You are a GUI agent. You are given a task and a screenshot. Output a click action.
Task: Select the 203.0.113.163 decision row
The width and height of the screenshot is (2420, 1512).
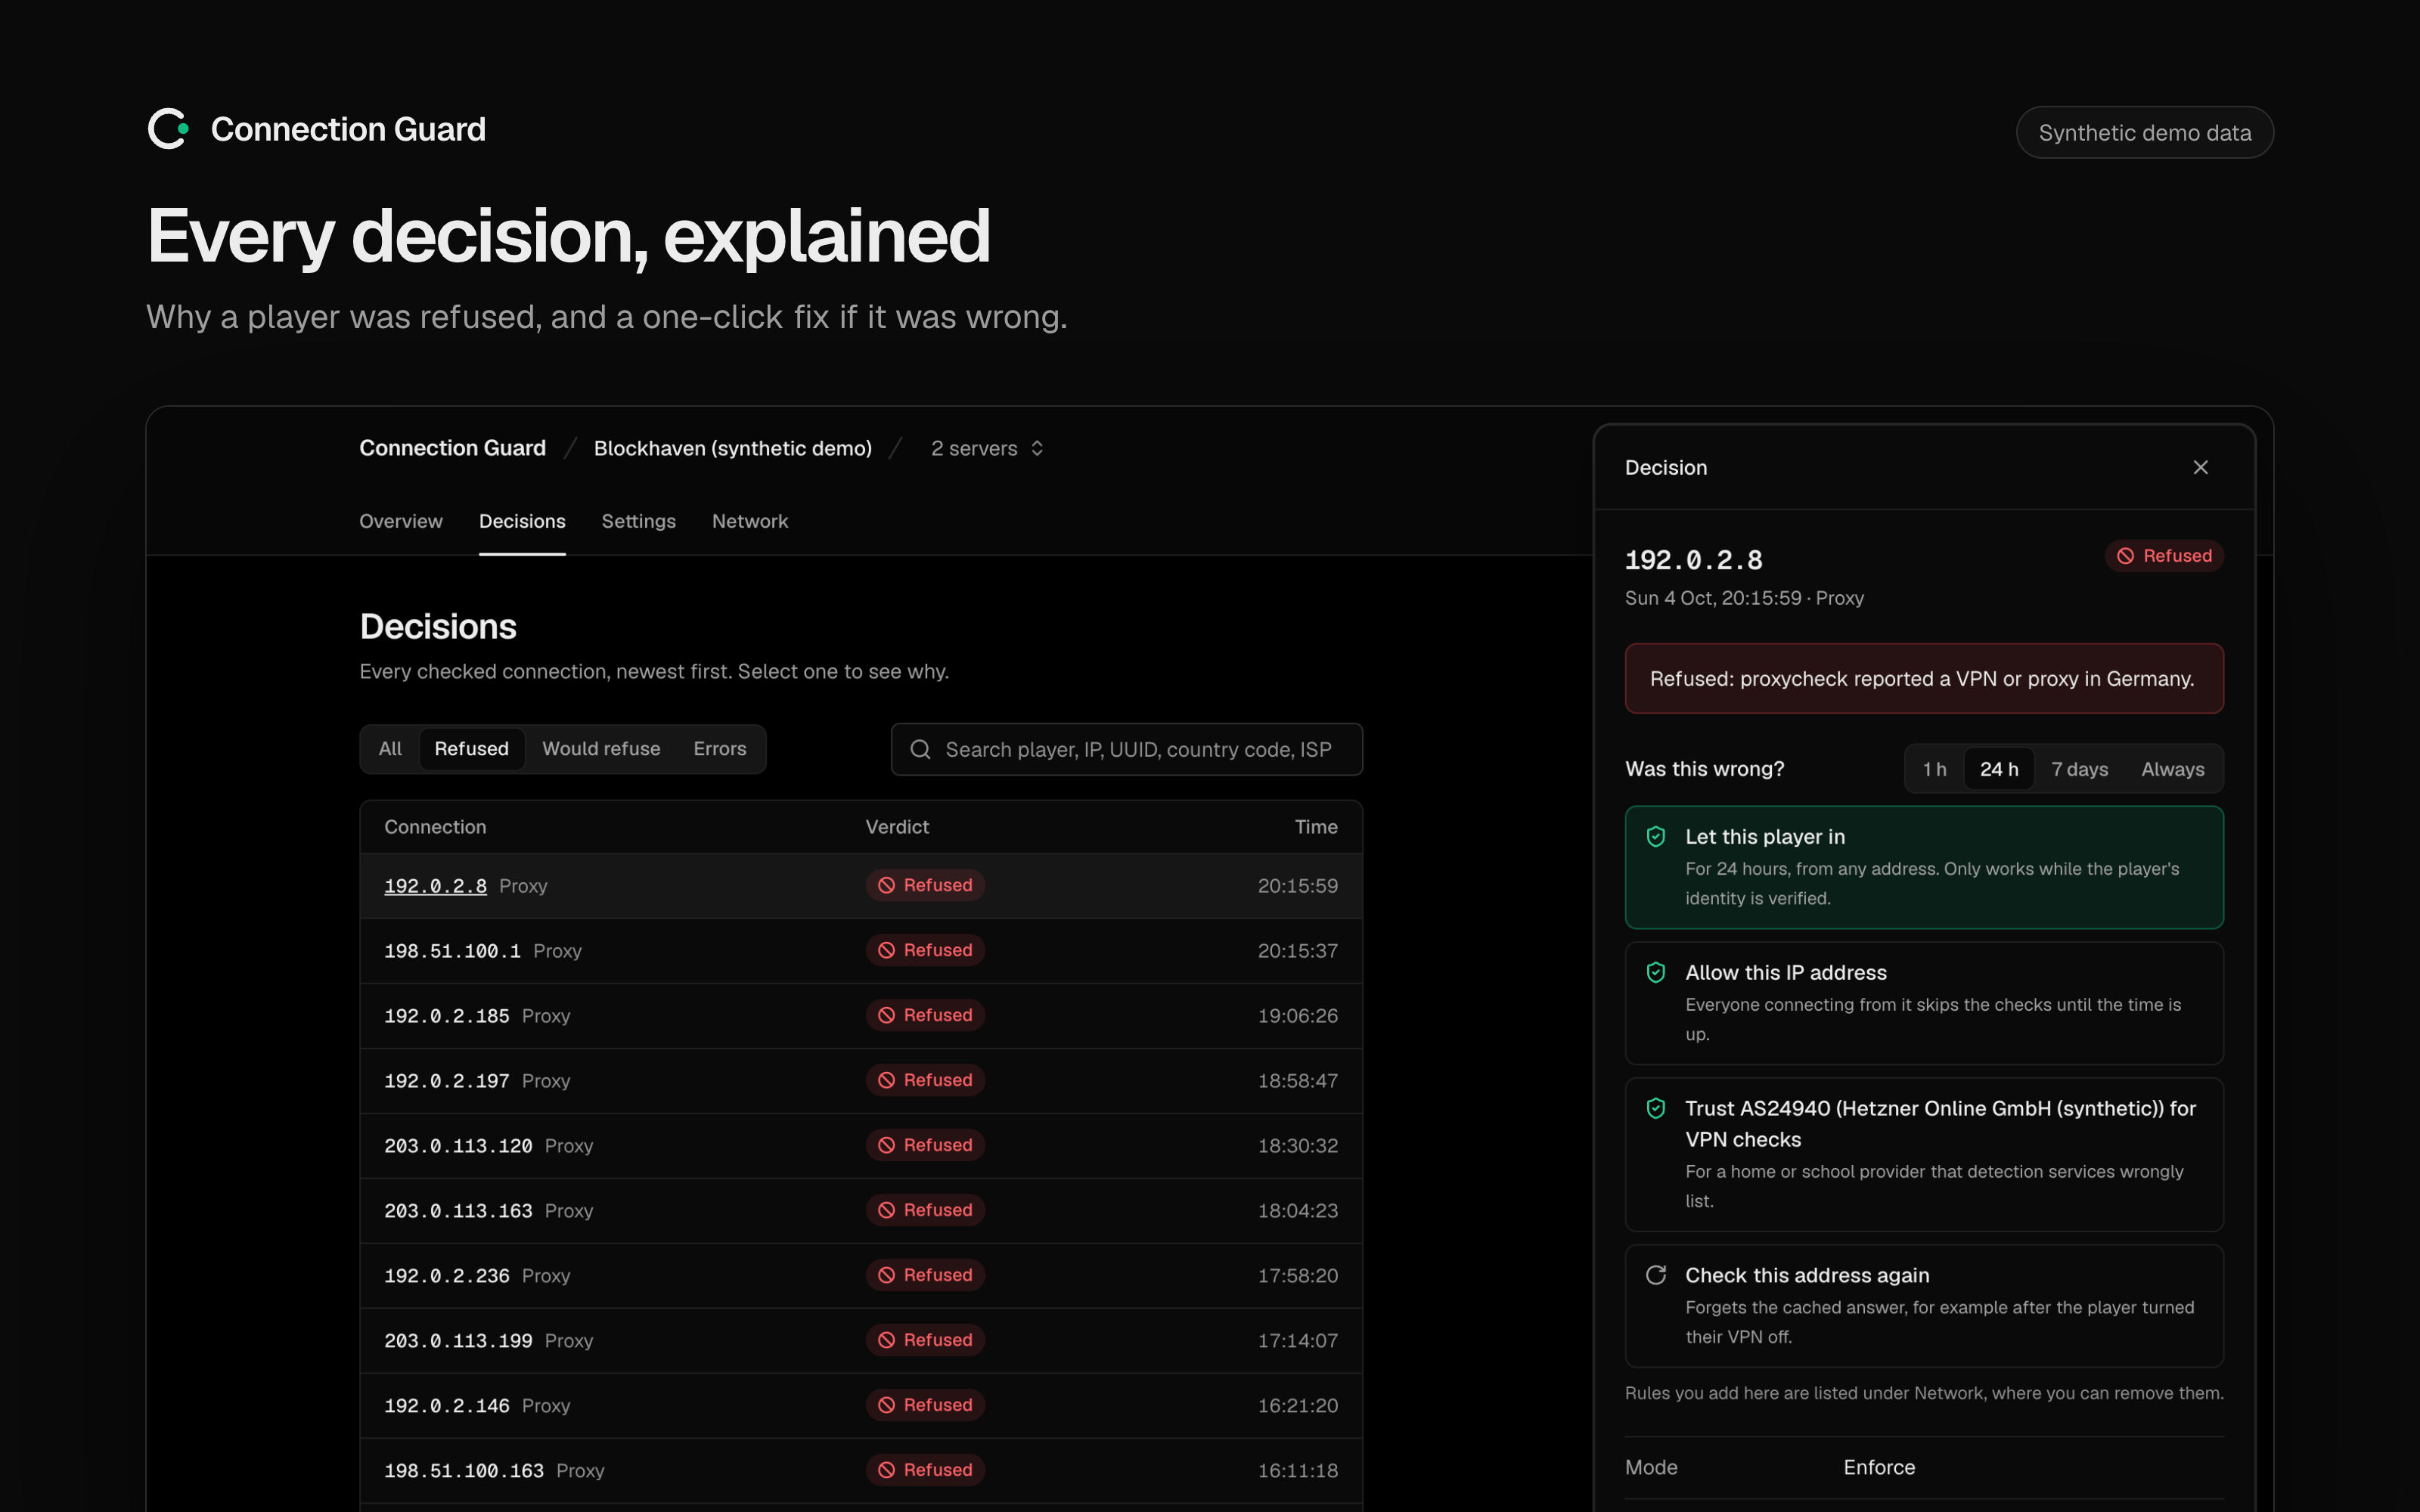(x=861, y=1211)
